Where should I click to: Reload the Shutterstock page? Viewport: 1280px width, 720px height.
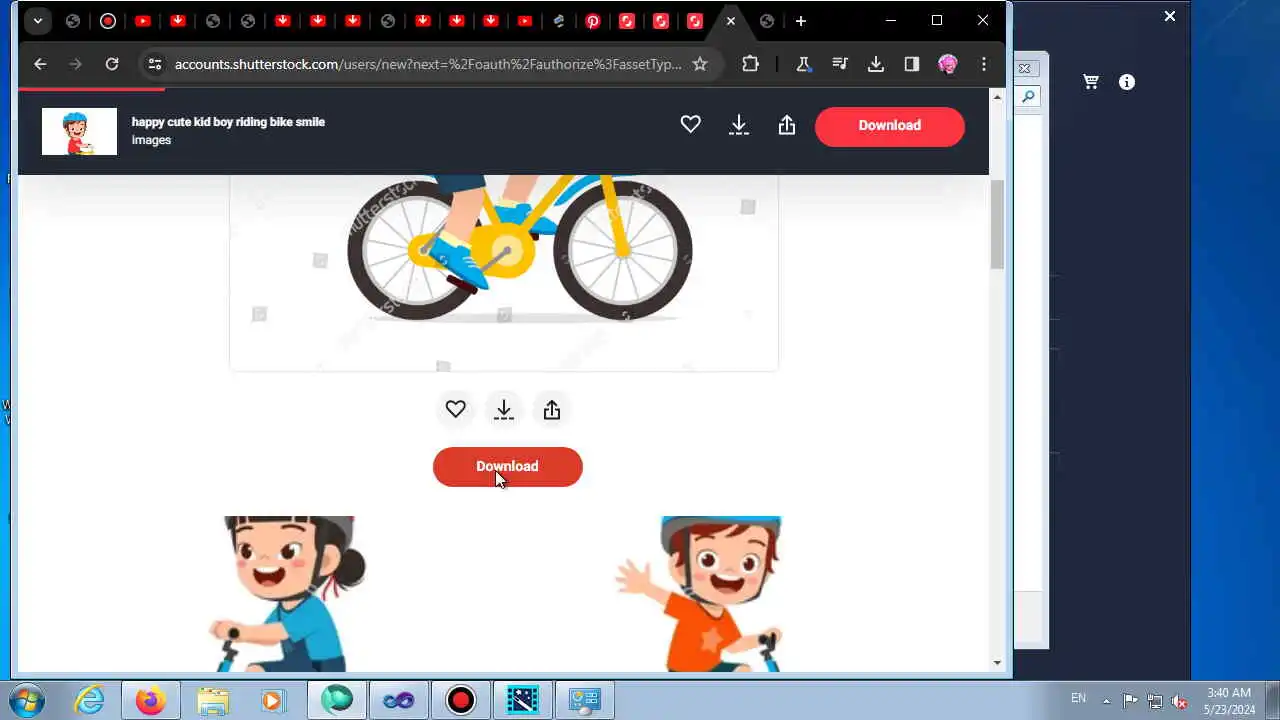112,64
